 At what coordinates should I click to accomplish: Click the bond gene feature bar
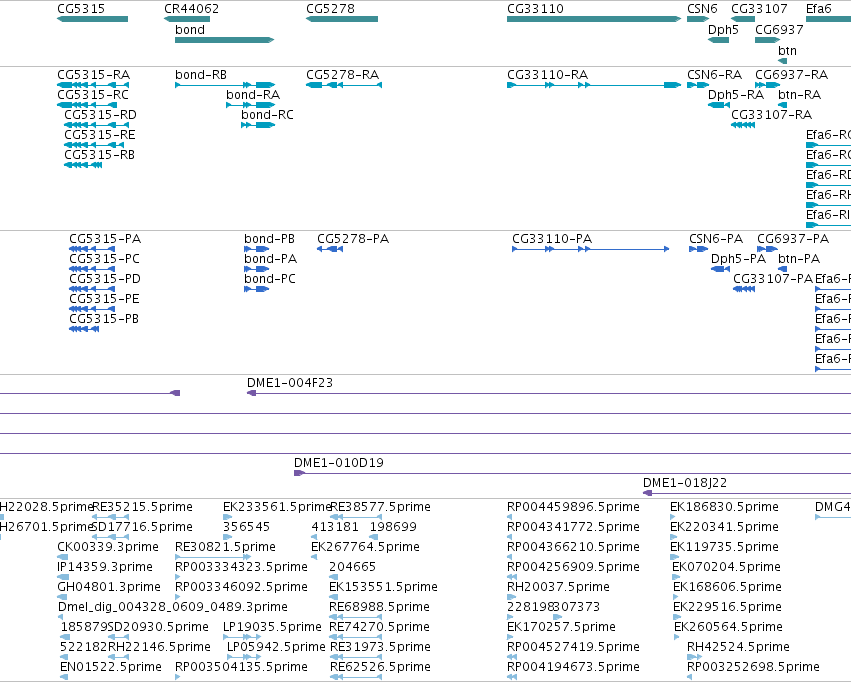(224, 40)
